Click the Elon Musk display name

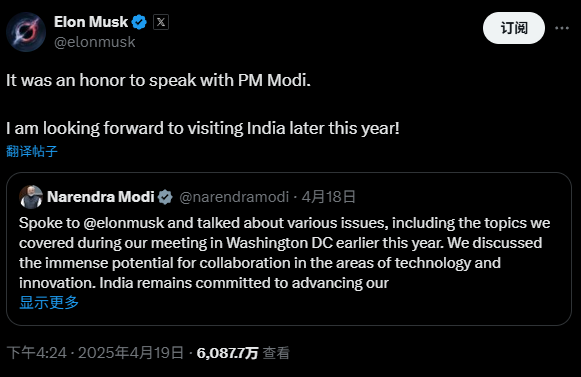tap(91, 22)
